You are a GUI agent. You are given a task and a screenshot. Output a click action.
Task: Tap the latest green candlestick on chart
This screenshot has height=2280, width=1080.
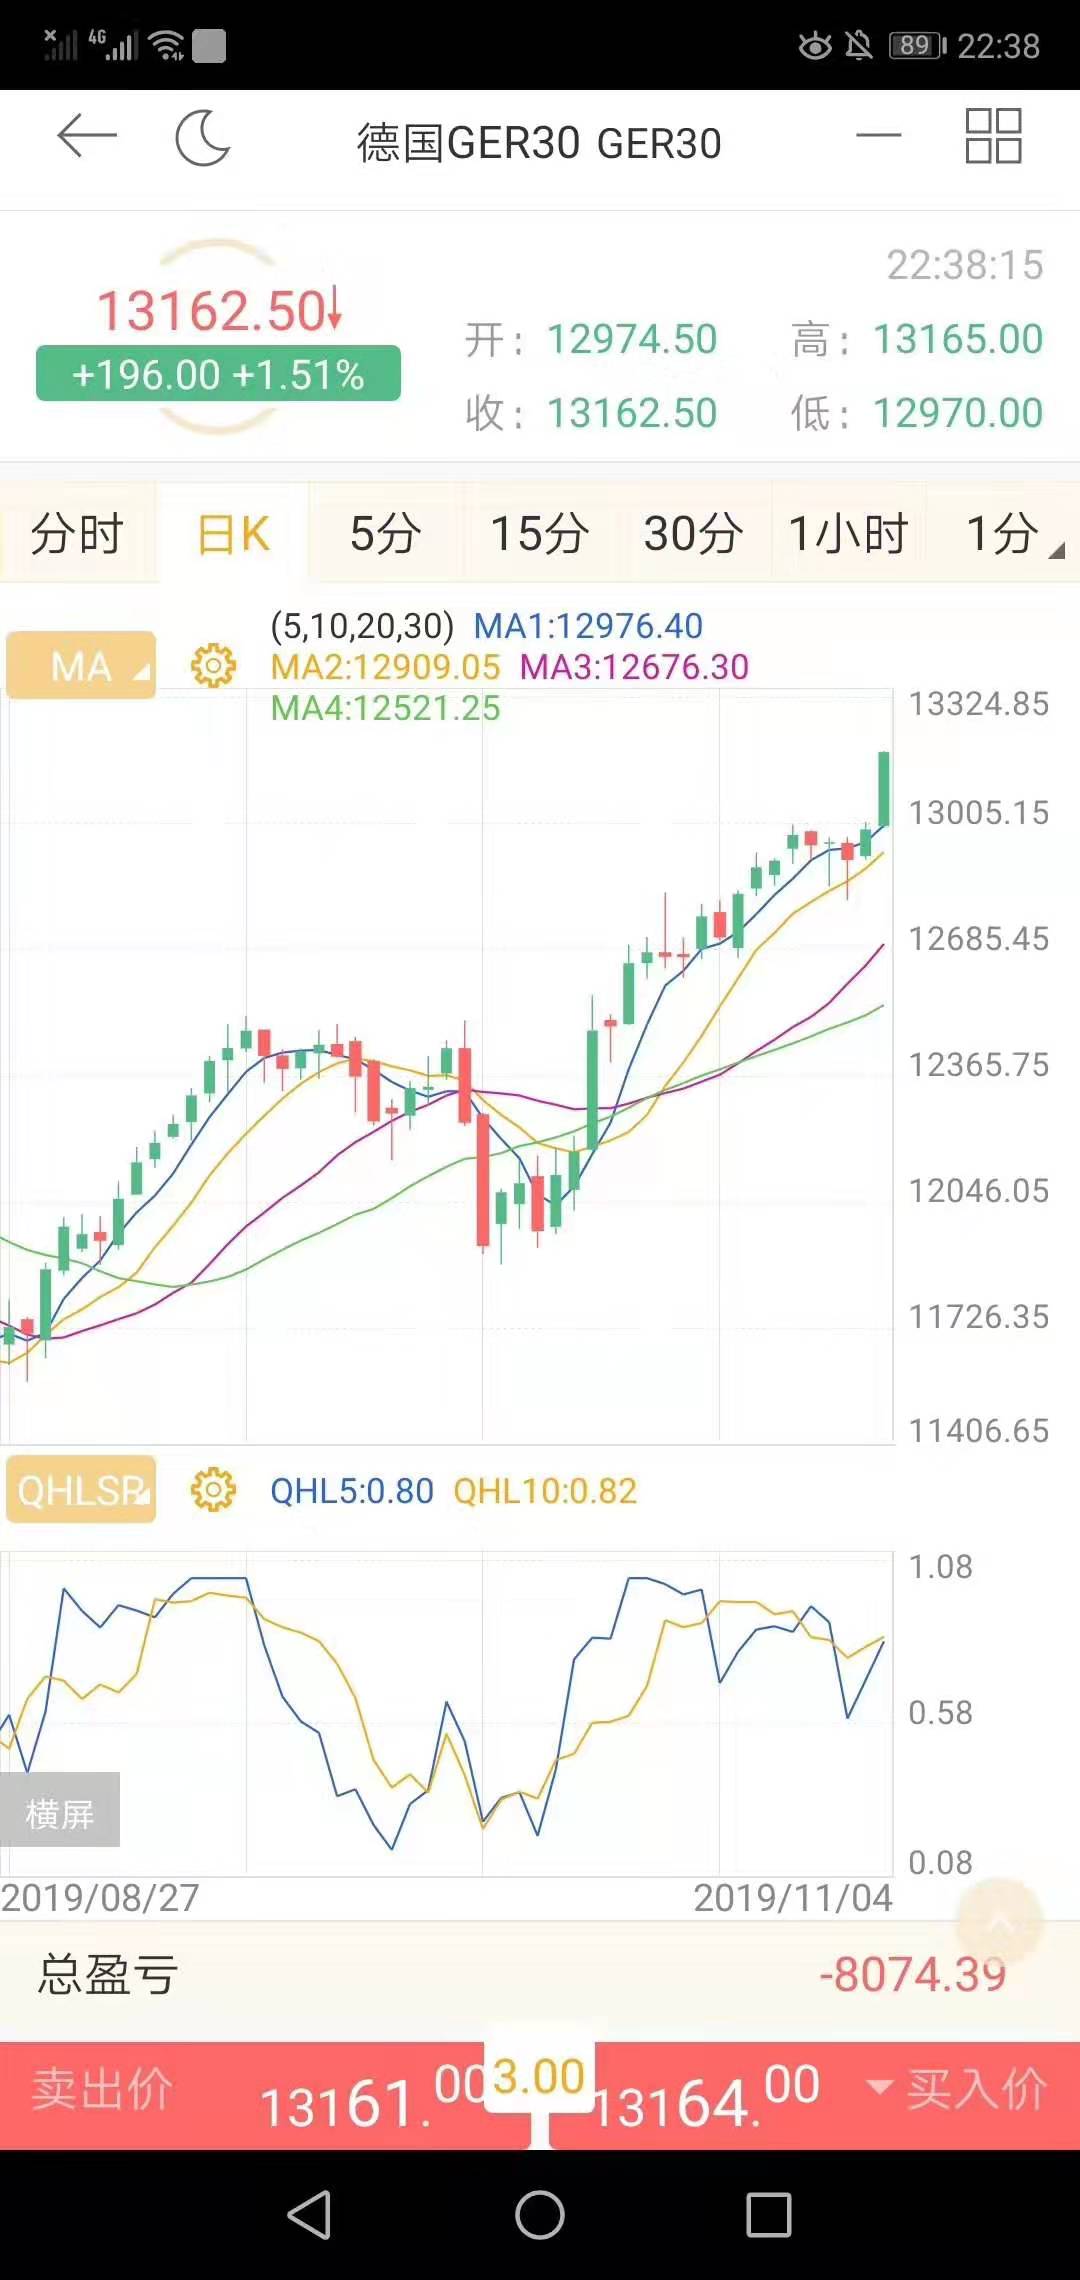[884, 789]
